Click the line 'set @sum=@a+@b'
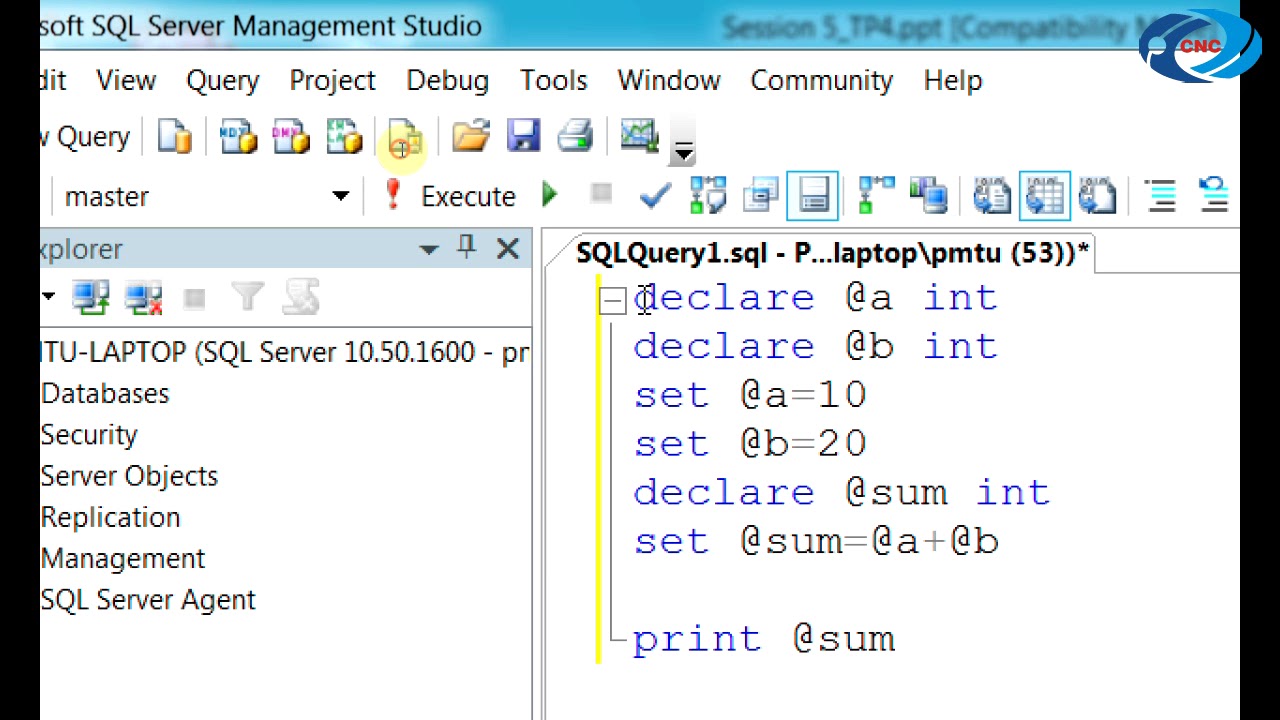1280x720 pixels. tap(816, 542)
